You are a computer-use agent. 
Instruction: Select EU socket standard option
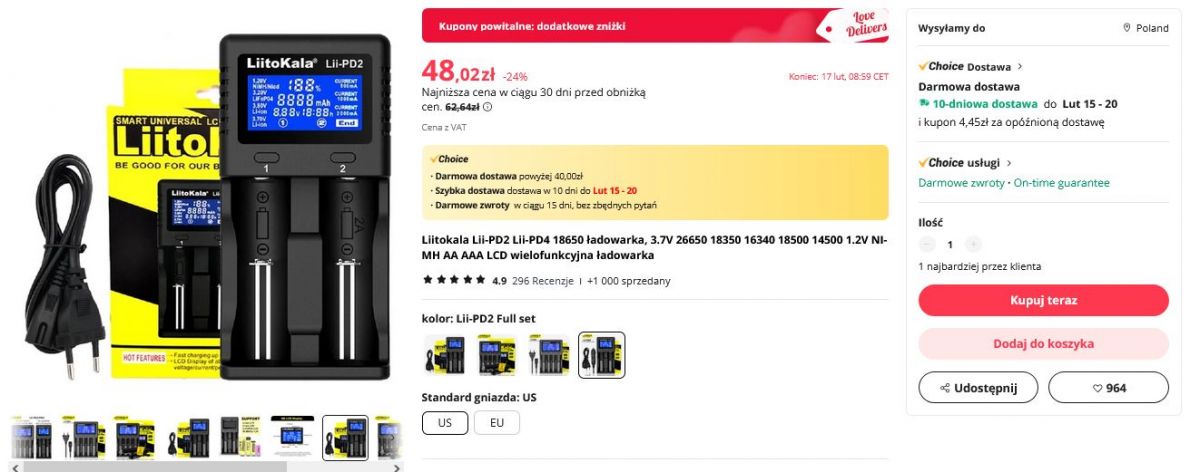(x=497, y=423)
